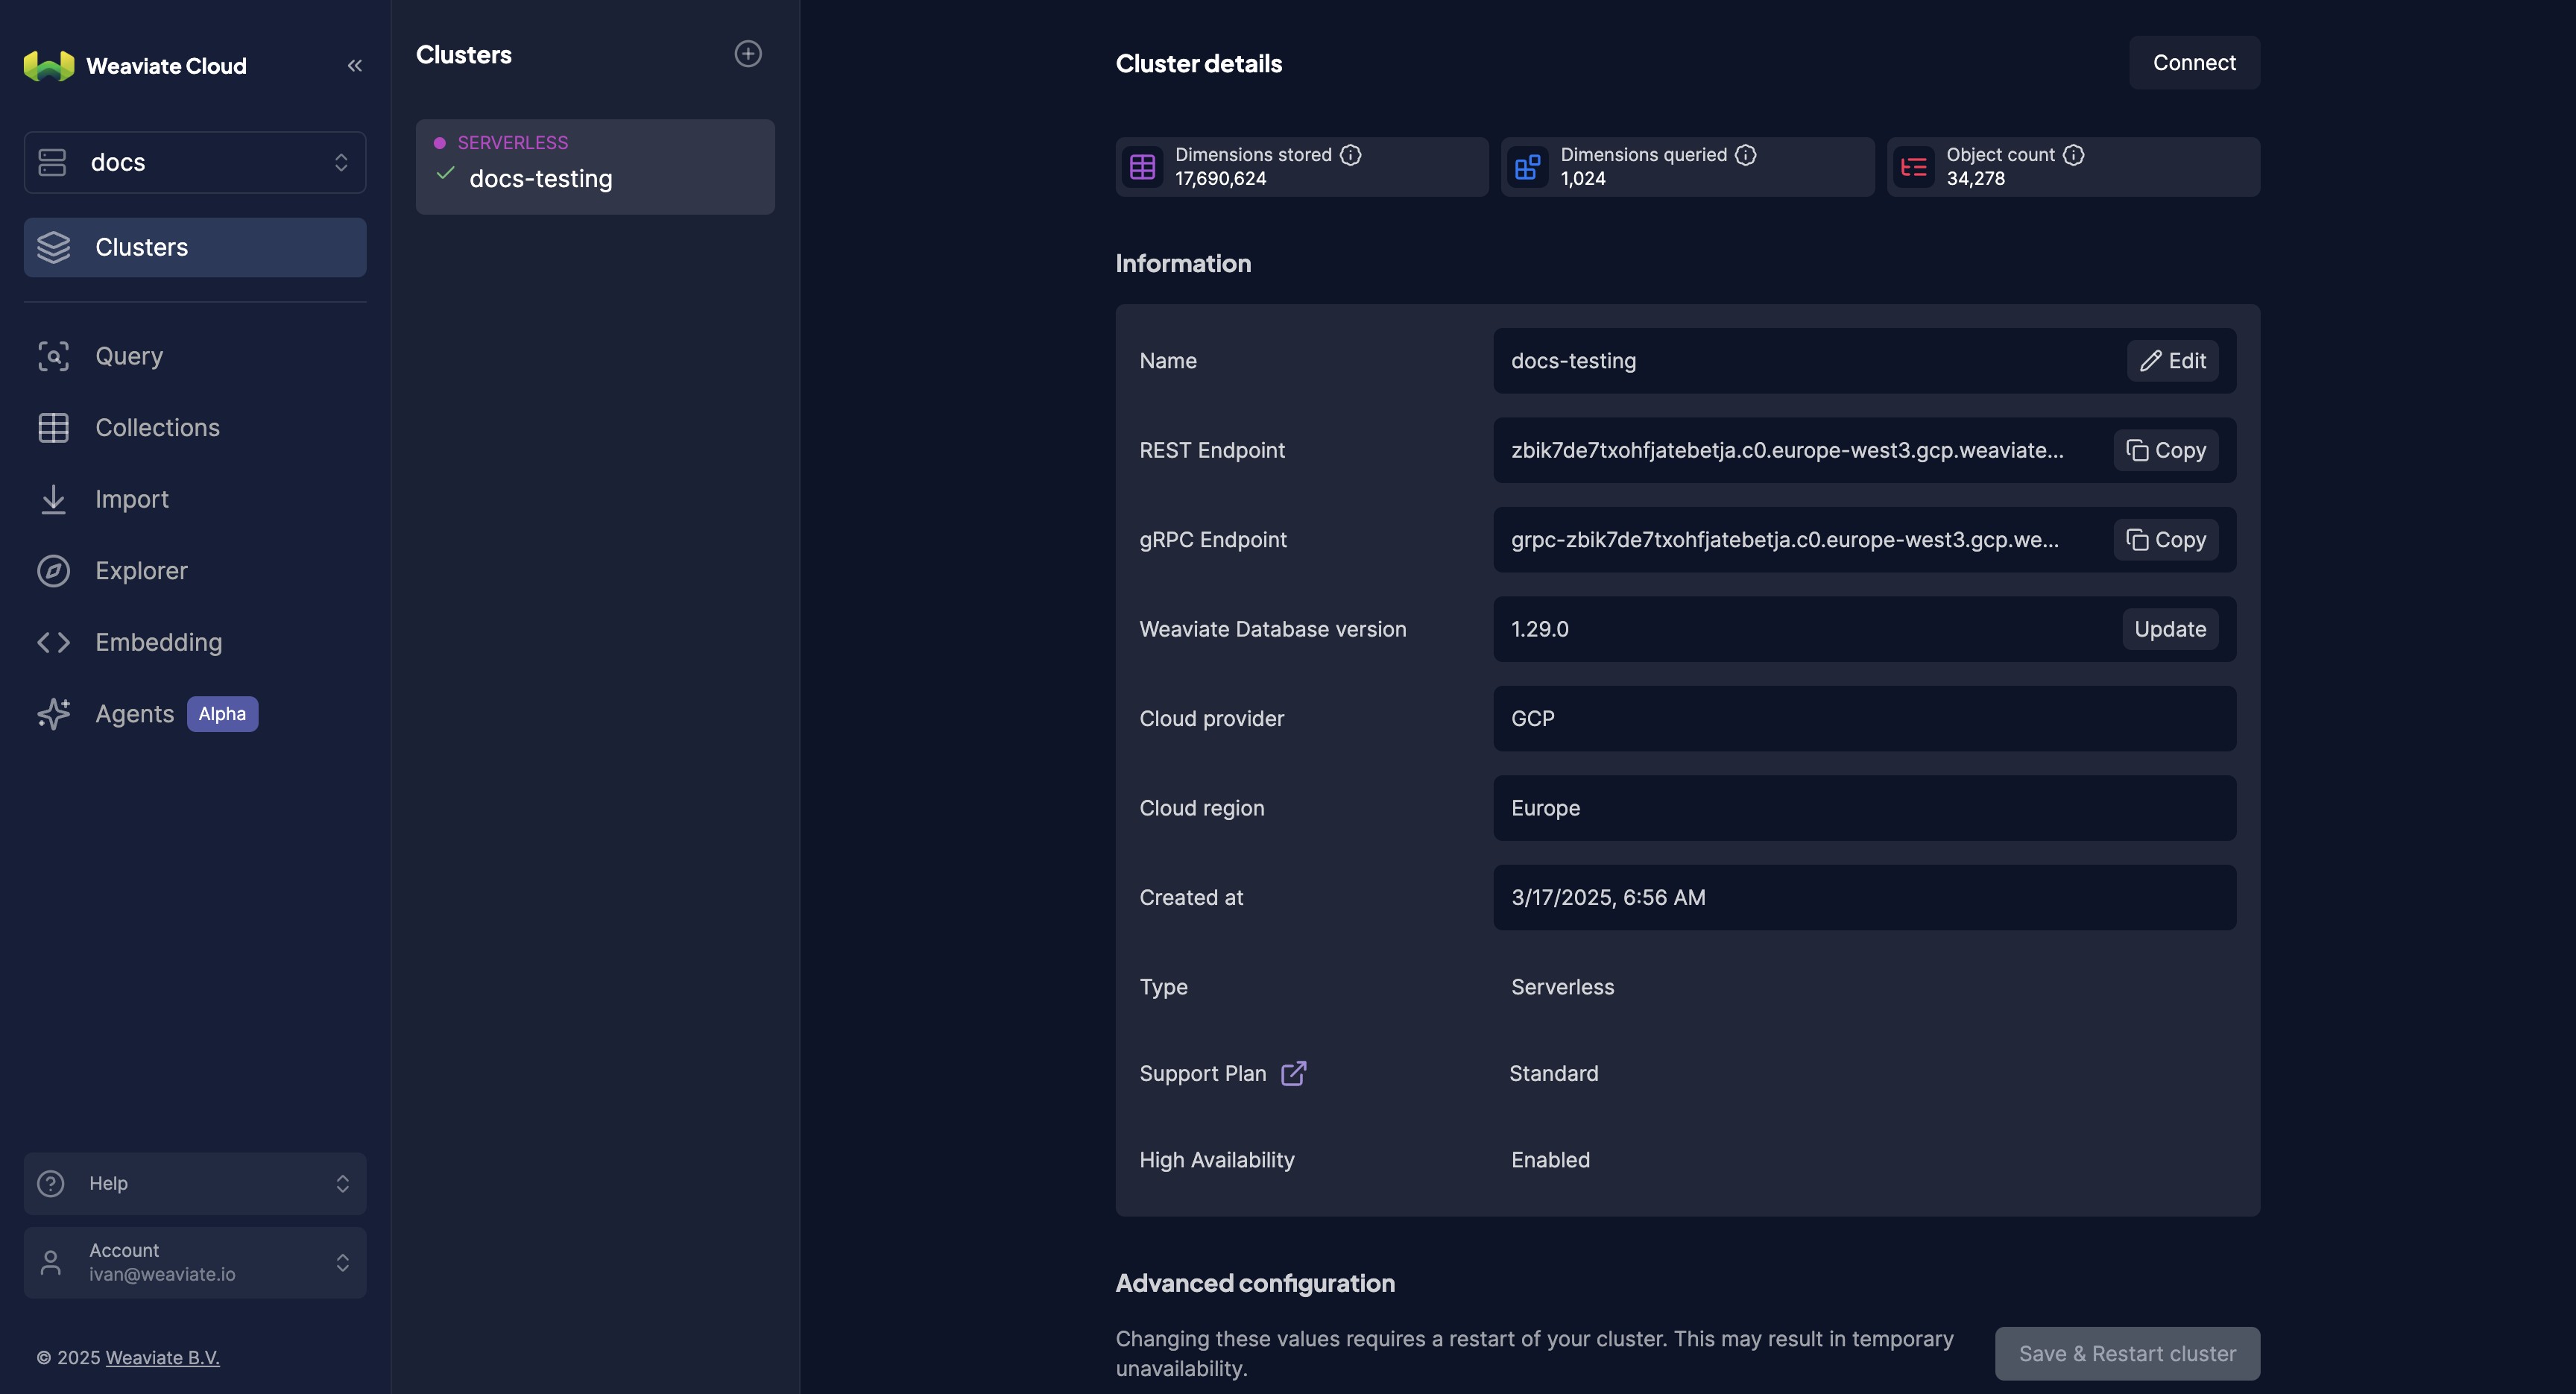Open the Agents Alpha page
Viewport: 2576px width, 1394px height.
195,714
